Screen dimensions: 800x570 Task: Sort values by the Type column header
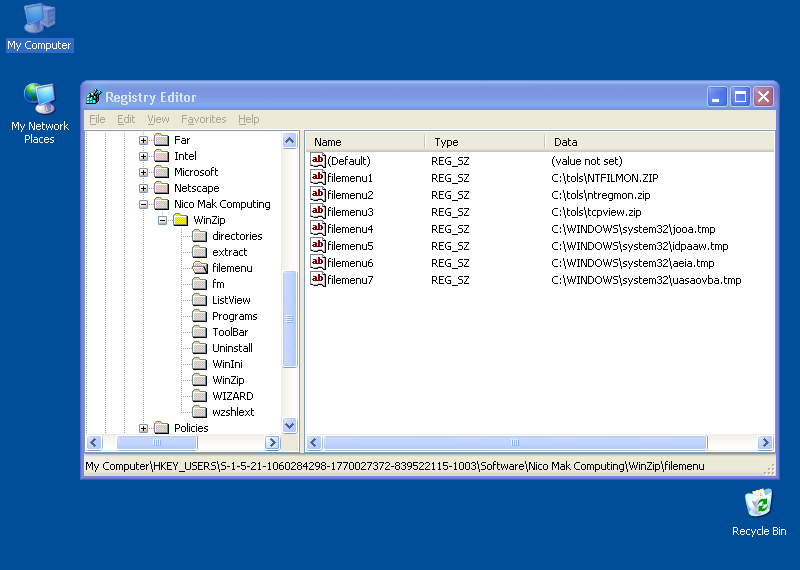coord(485,142)
